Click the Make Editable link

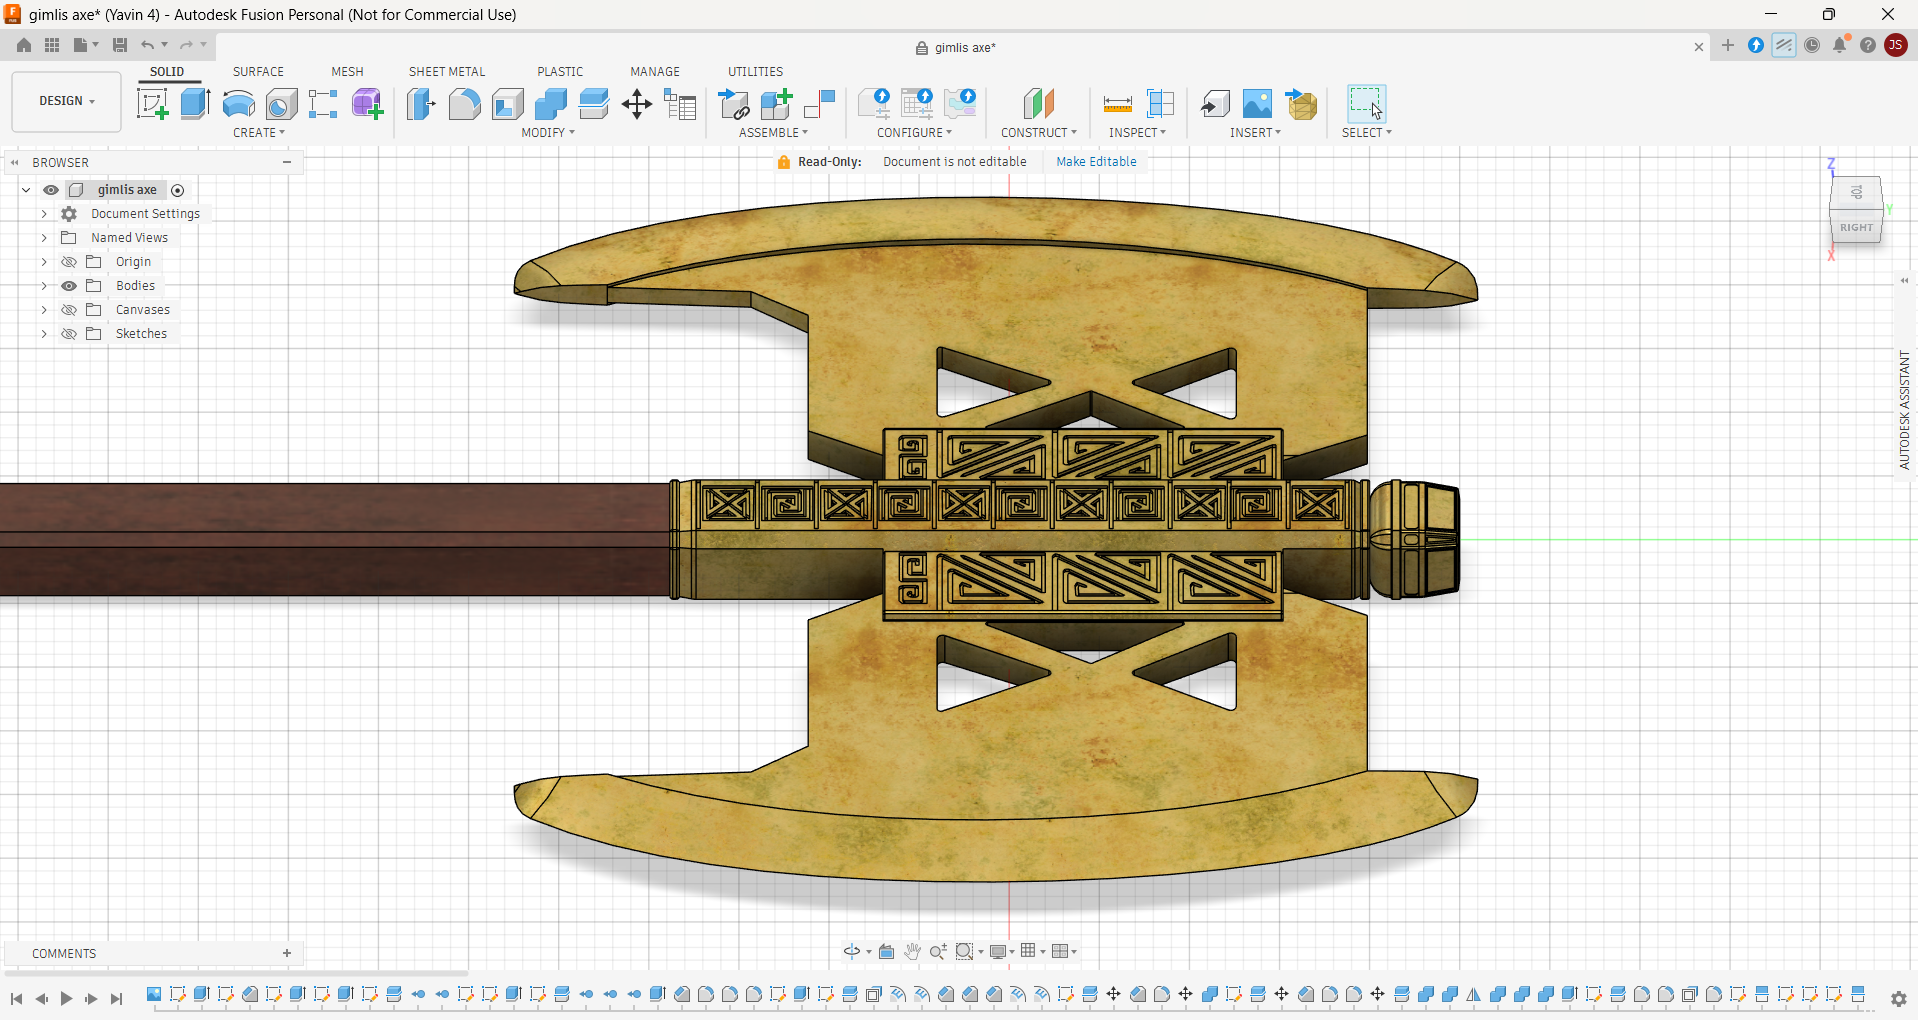coord(1096,161)
